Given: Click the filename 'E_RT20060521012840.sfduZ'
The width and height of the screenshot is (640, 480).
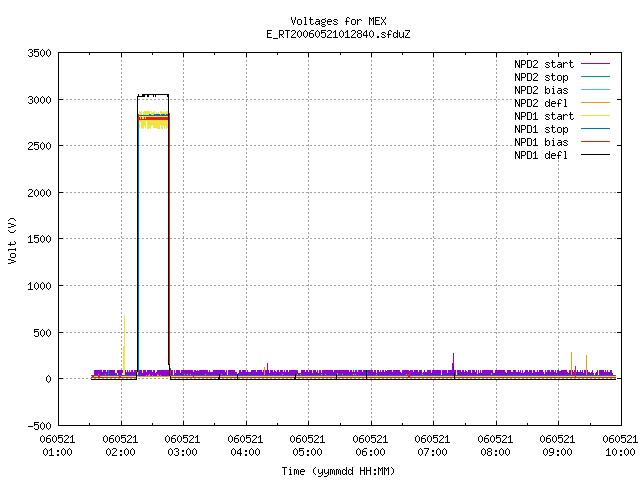Looking at the screenshot, I should [x=338, y=34].
